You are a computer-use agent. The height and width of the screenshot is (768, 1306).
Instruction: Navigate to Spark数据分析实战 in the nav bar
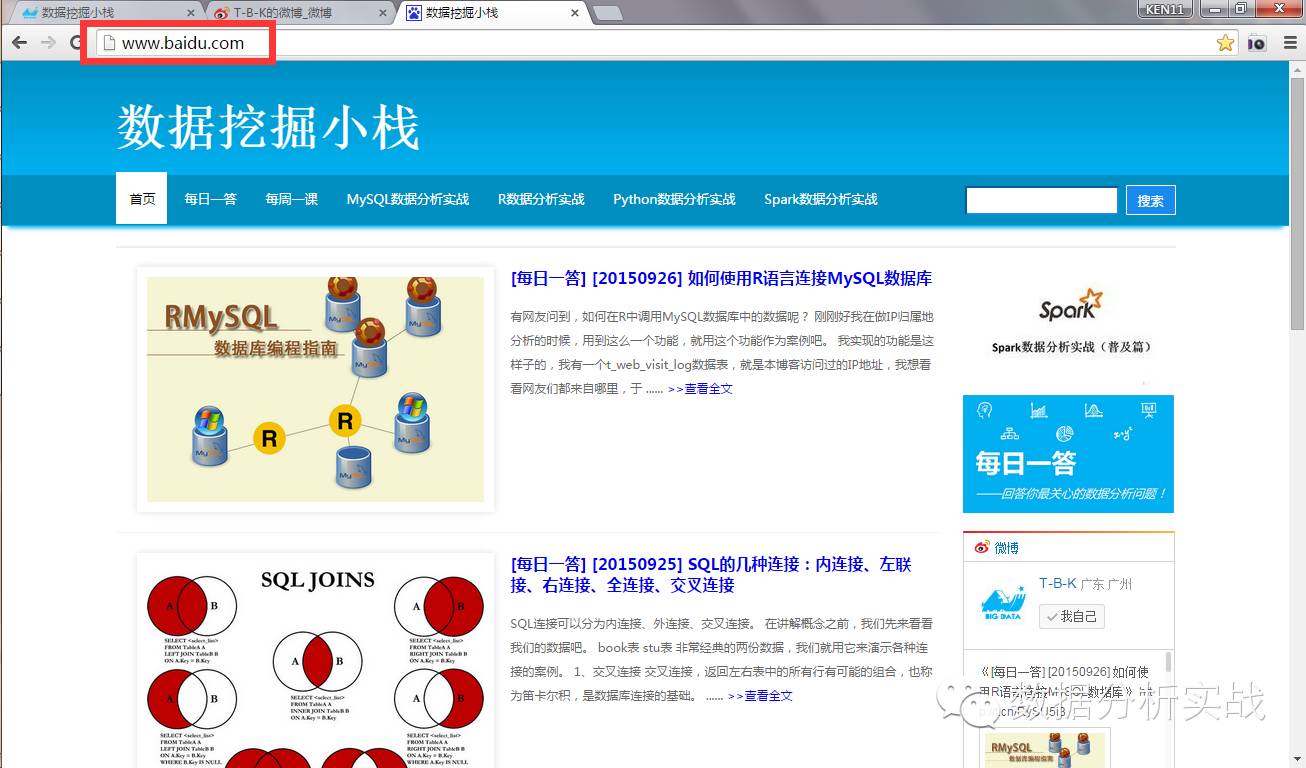821,199
